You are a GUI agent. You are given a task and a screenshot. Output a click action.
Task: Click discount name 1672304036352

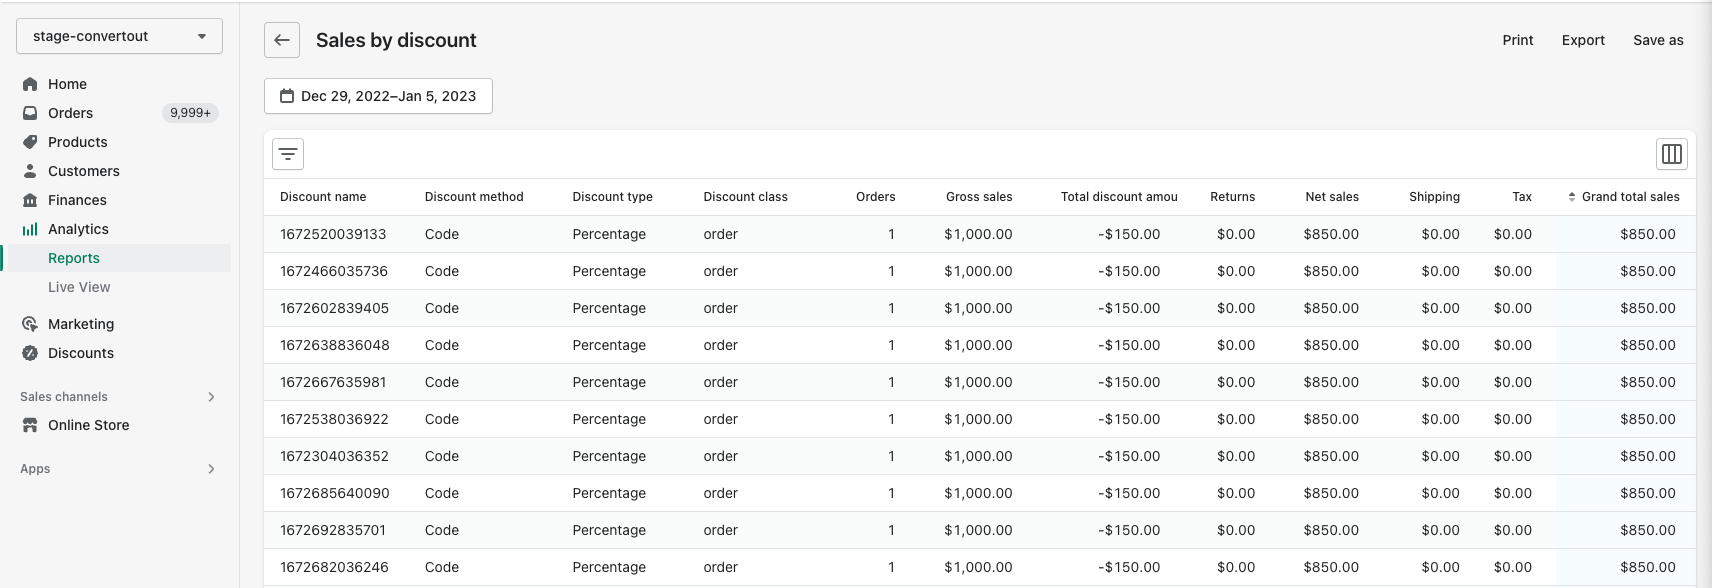[x=334, y=456]
